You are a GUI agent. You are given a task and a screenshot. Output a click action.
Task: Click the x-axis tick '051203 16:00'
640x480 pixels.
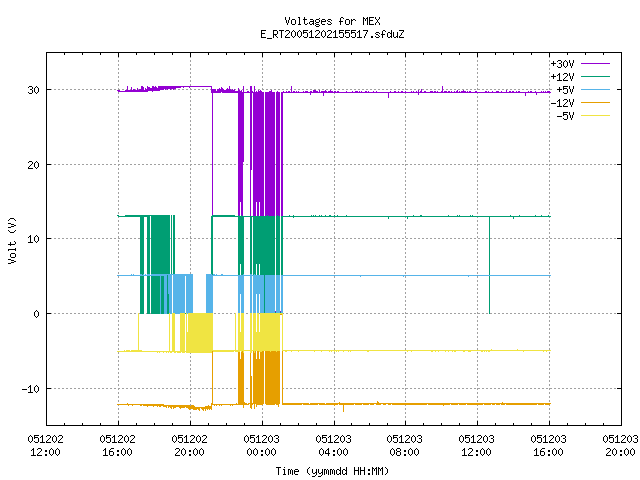(x=549, y=446)
